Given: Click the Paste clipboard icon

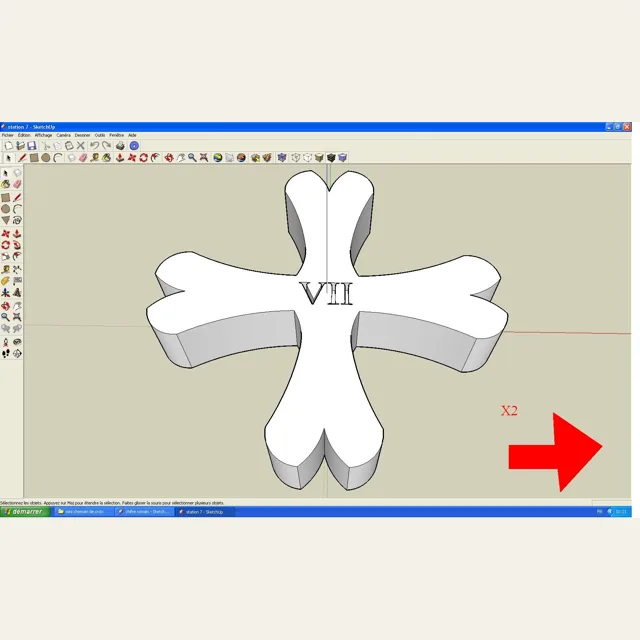Looking at the screenshot, I should (x=69, y=146).
